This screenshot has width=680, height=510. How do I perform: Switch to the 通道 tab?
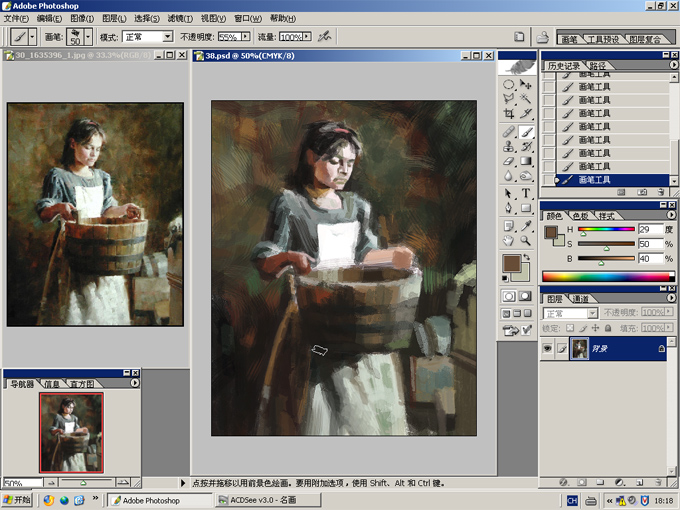tap(580, 299)
